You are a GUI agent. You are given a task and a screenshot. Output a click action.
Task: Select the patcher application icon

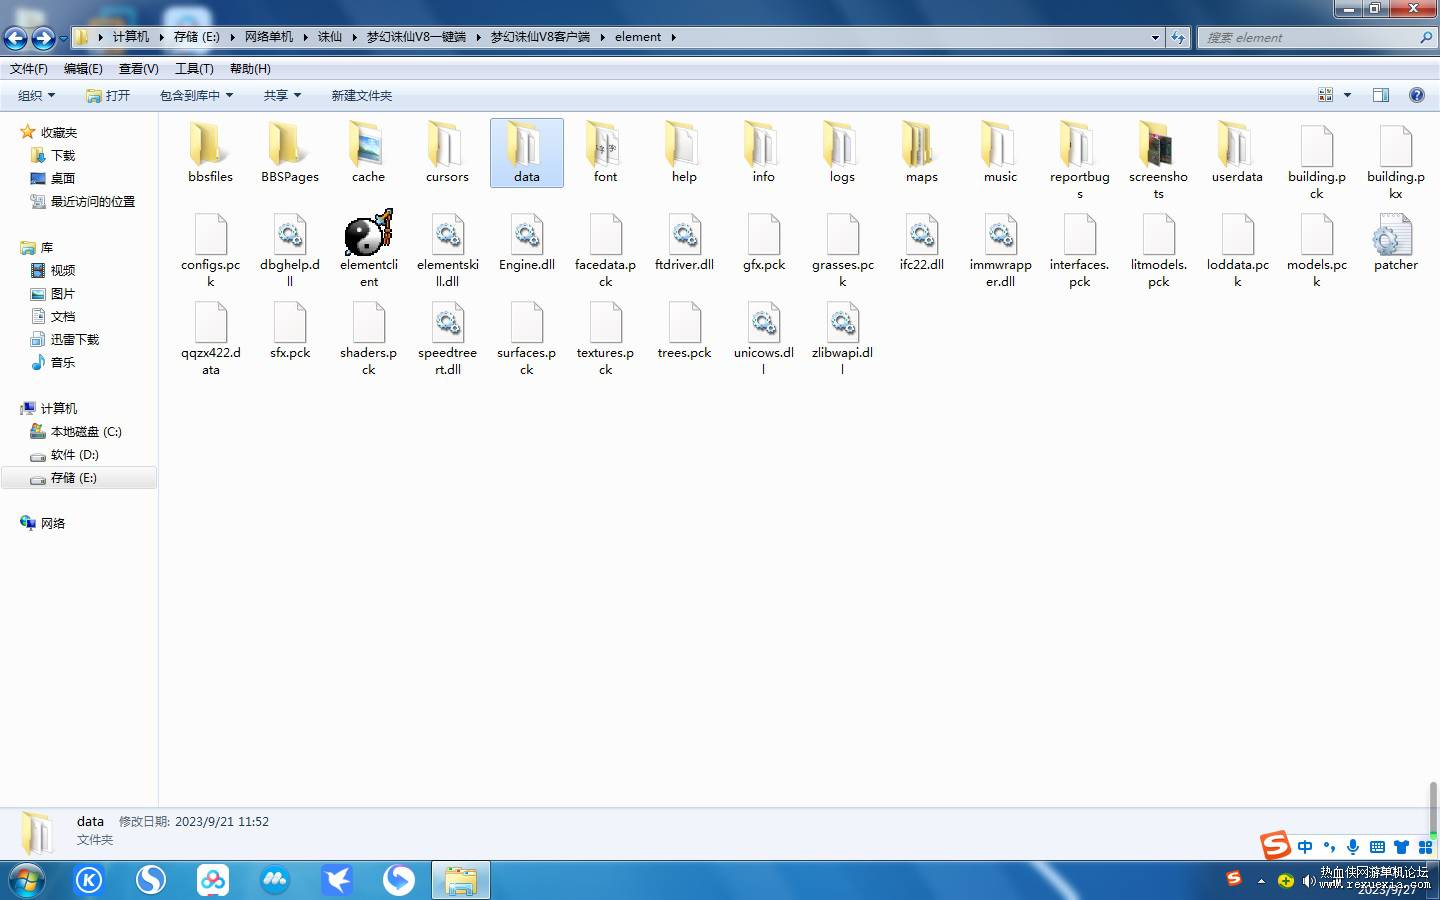(x=1395, y=234)
